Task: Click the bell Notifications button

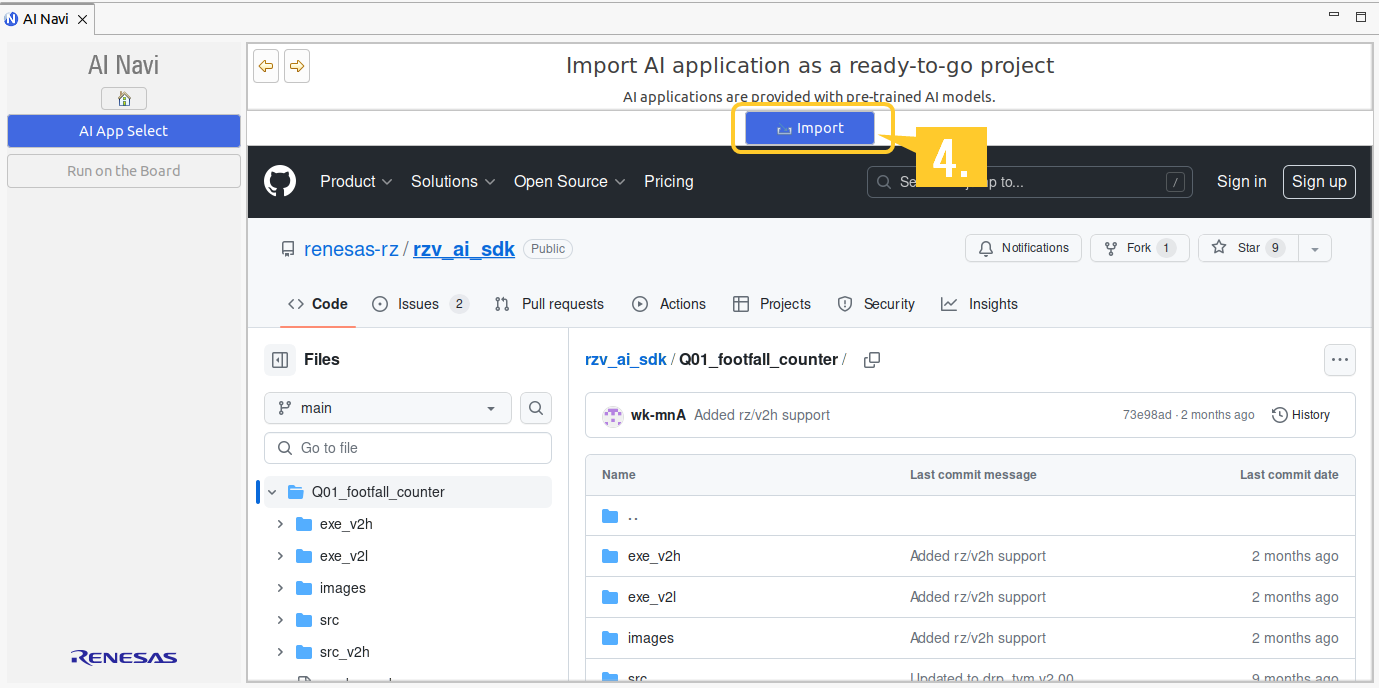Action: [1023, 248]
